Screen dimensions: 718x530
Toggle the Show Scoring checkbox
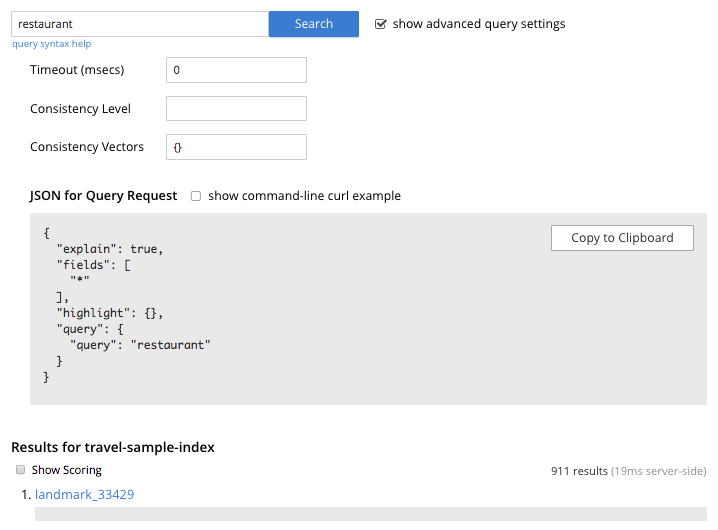pyautogui.click(x=20, y=470)
